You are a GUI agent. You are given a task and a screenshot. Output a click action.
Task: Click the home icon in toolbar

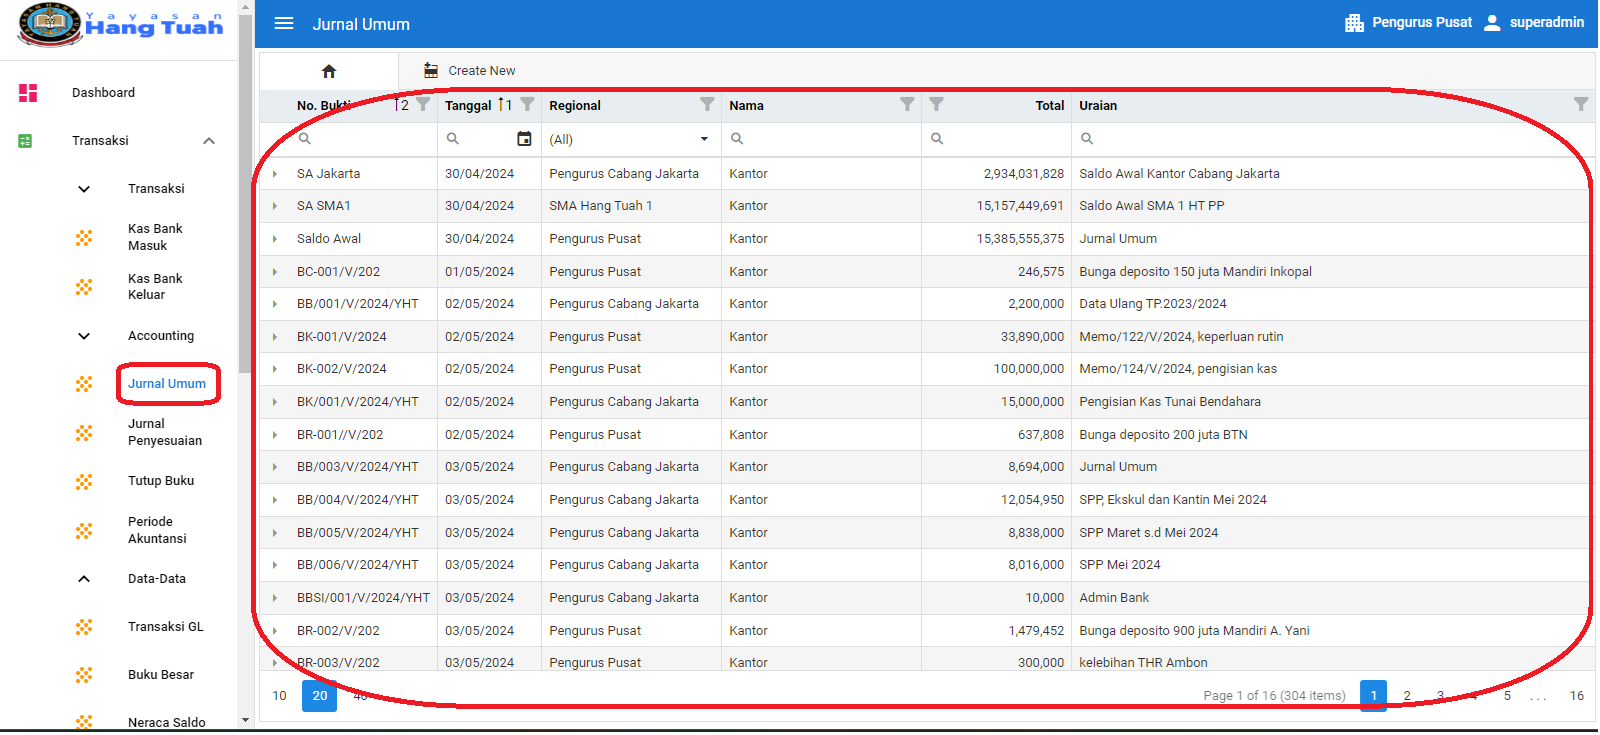(329, 71)
